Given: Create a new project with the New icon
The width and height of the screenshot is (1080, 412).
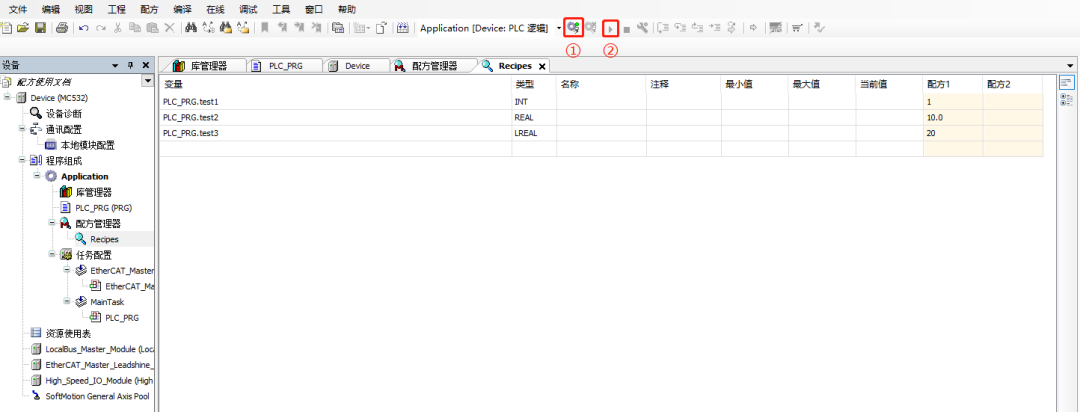Looking at the screenshot, I should 6,28.
